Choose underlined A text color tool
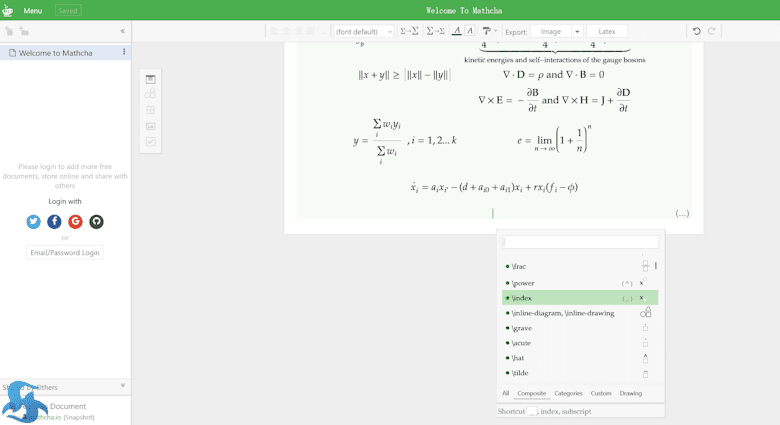 point(456,31)
